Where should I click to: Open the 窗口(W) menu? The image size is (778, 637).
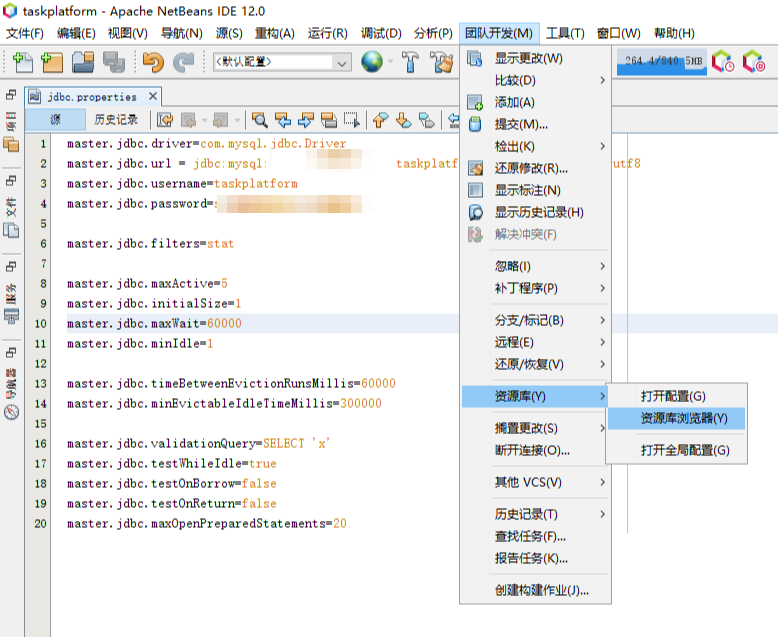pos(619,33)
